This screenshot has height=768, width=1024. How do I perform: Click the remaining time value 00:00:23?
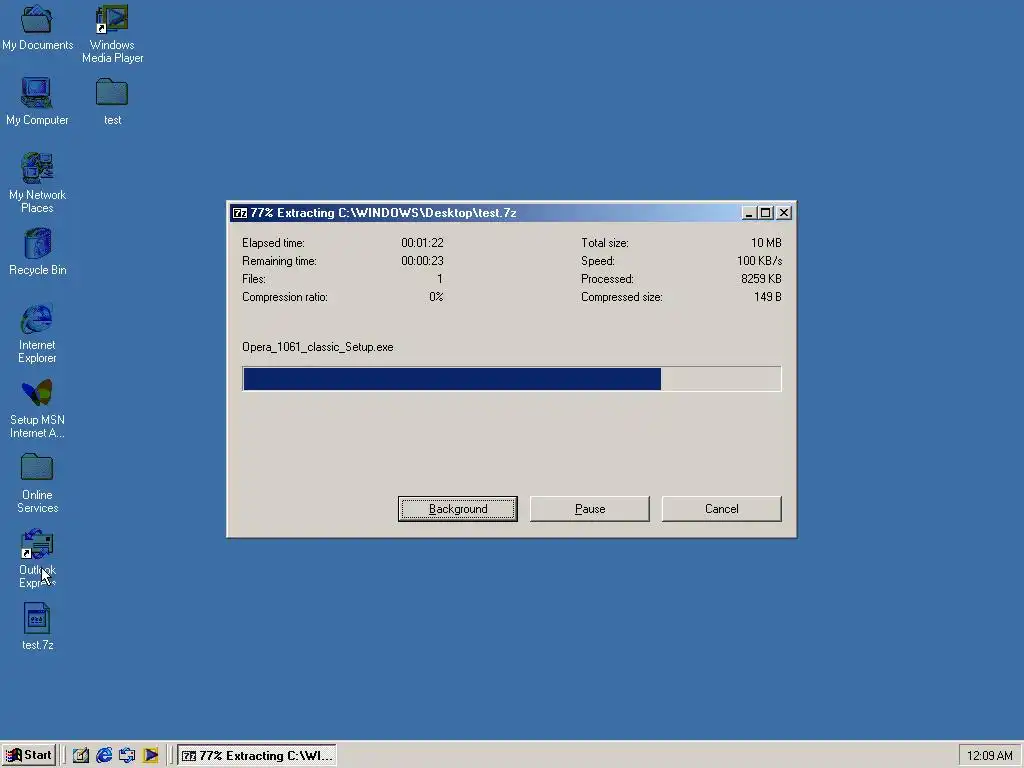[422, 261]
